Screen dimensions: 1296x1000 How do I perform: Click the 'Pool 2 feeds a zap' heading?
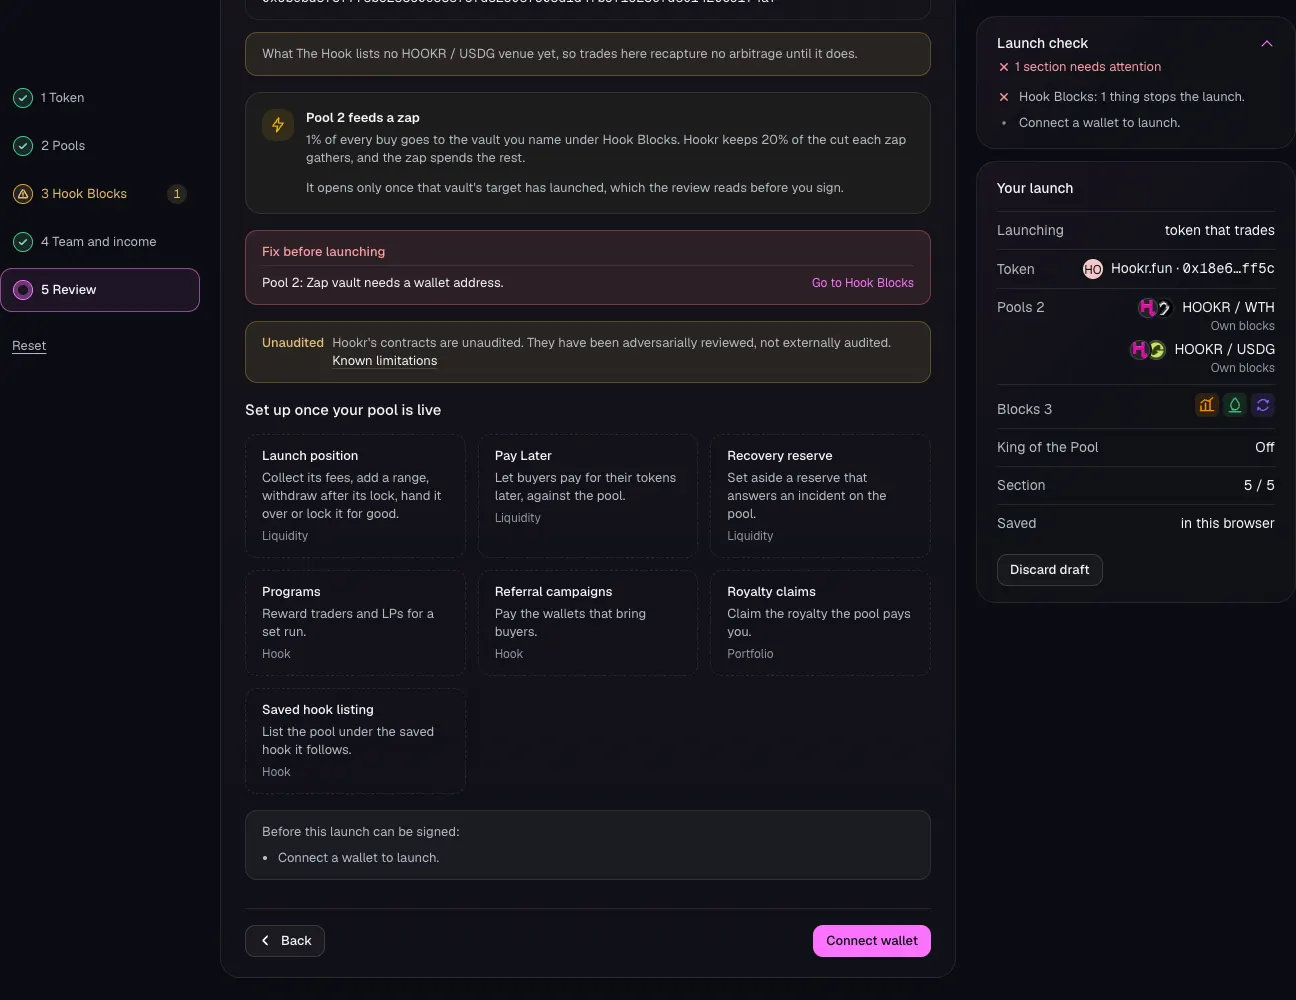tap(363, 118)
